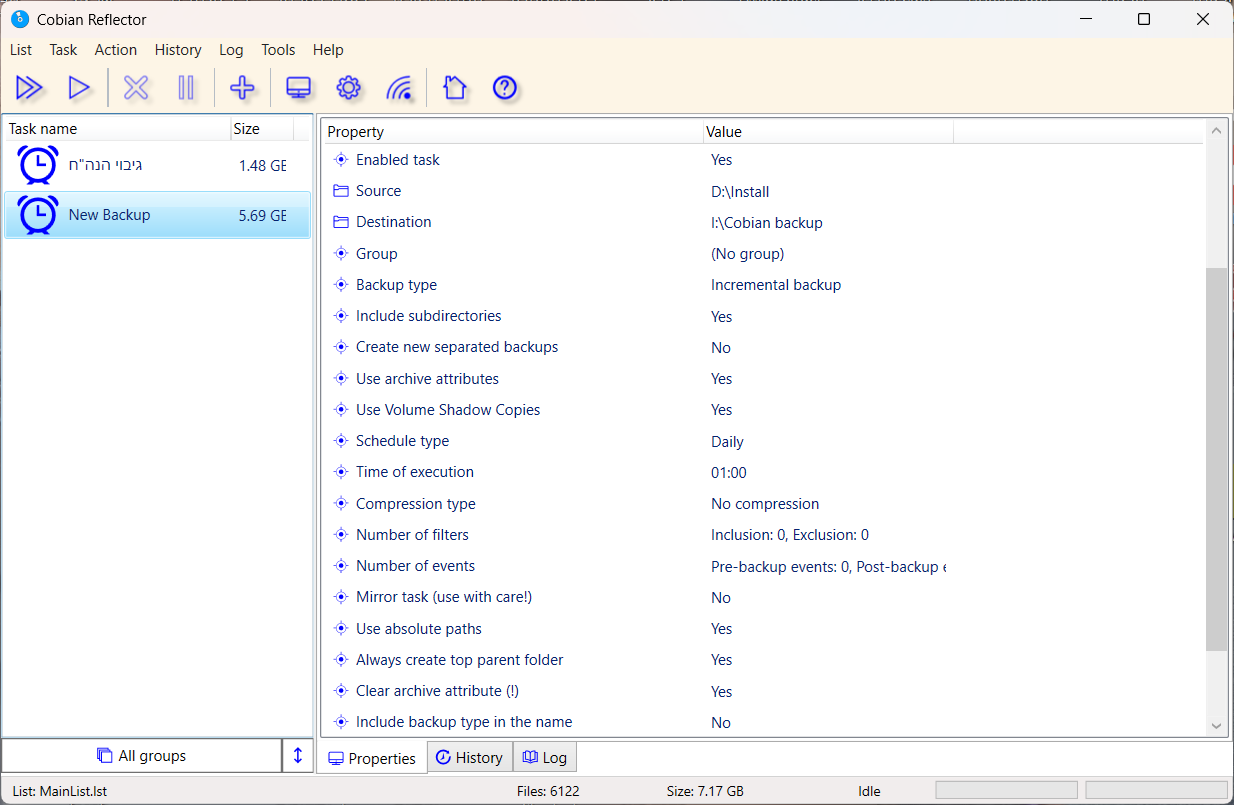Open settings with the gear icon

(348, 88)
